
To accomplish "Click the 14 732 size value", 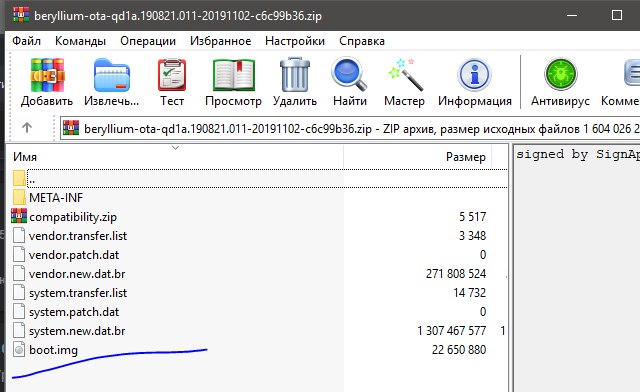I will pyautogui.click(x=469, y=293).
